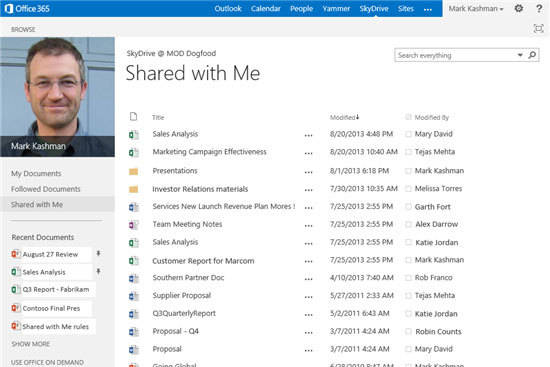Click Word icon beside Proposal - Q4
This screenshot has width=550, height=367.
click(133, 332)
